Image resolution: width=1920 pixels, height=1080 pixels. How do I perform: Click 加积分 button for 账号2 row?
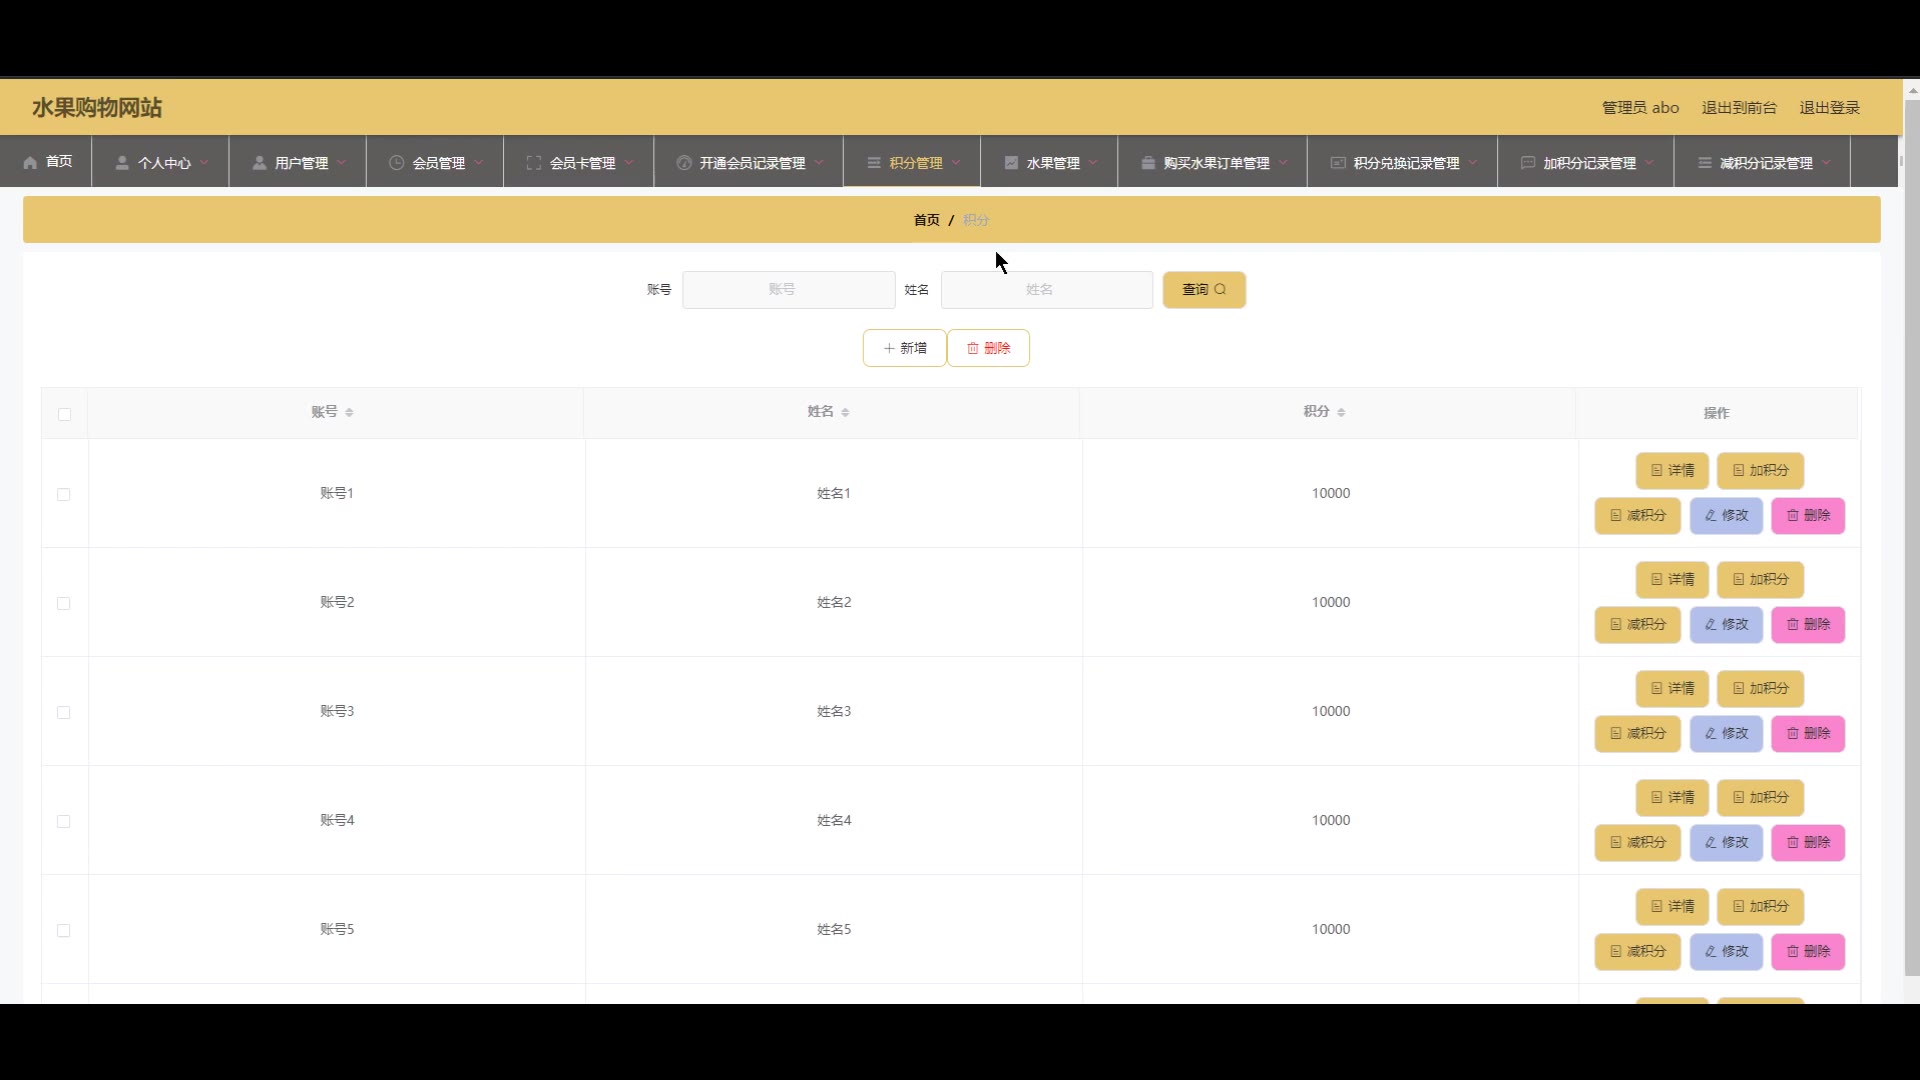tap(1760, 579)
